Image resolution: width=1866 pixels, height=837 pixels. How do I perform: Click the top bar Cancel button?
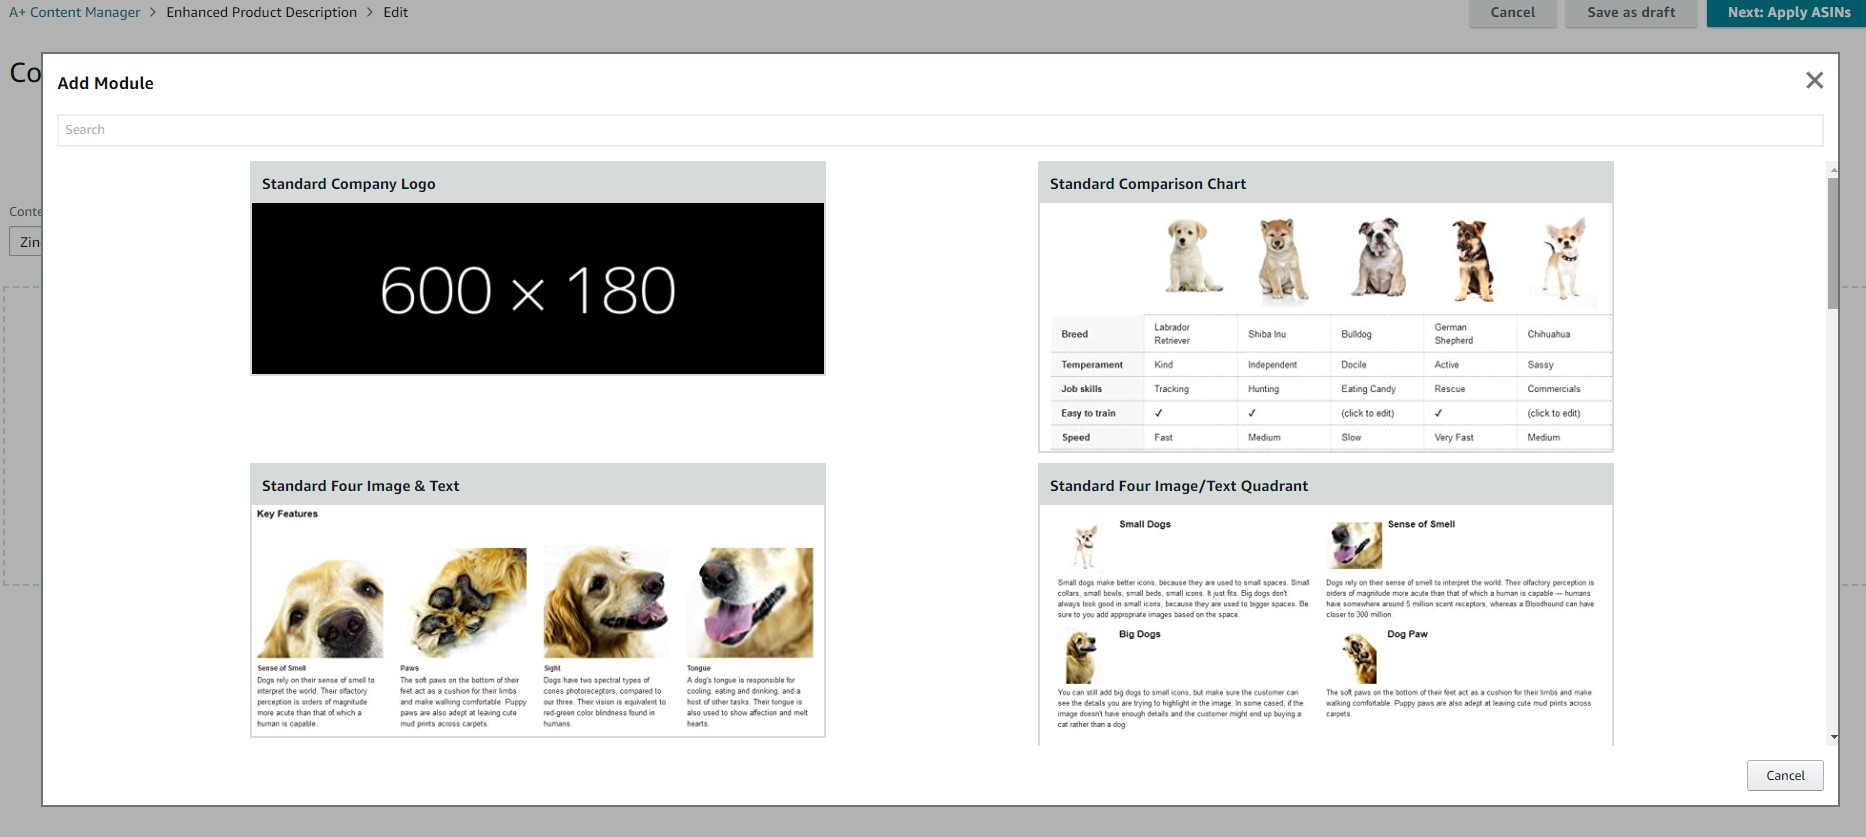pyautogui.click(x=1512, y=13)
